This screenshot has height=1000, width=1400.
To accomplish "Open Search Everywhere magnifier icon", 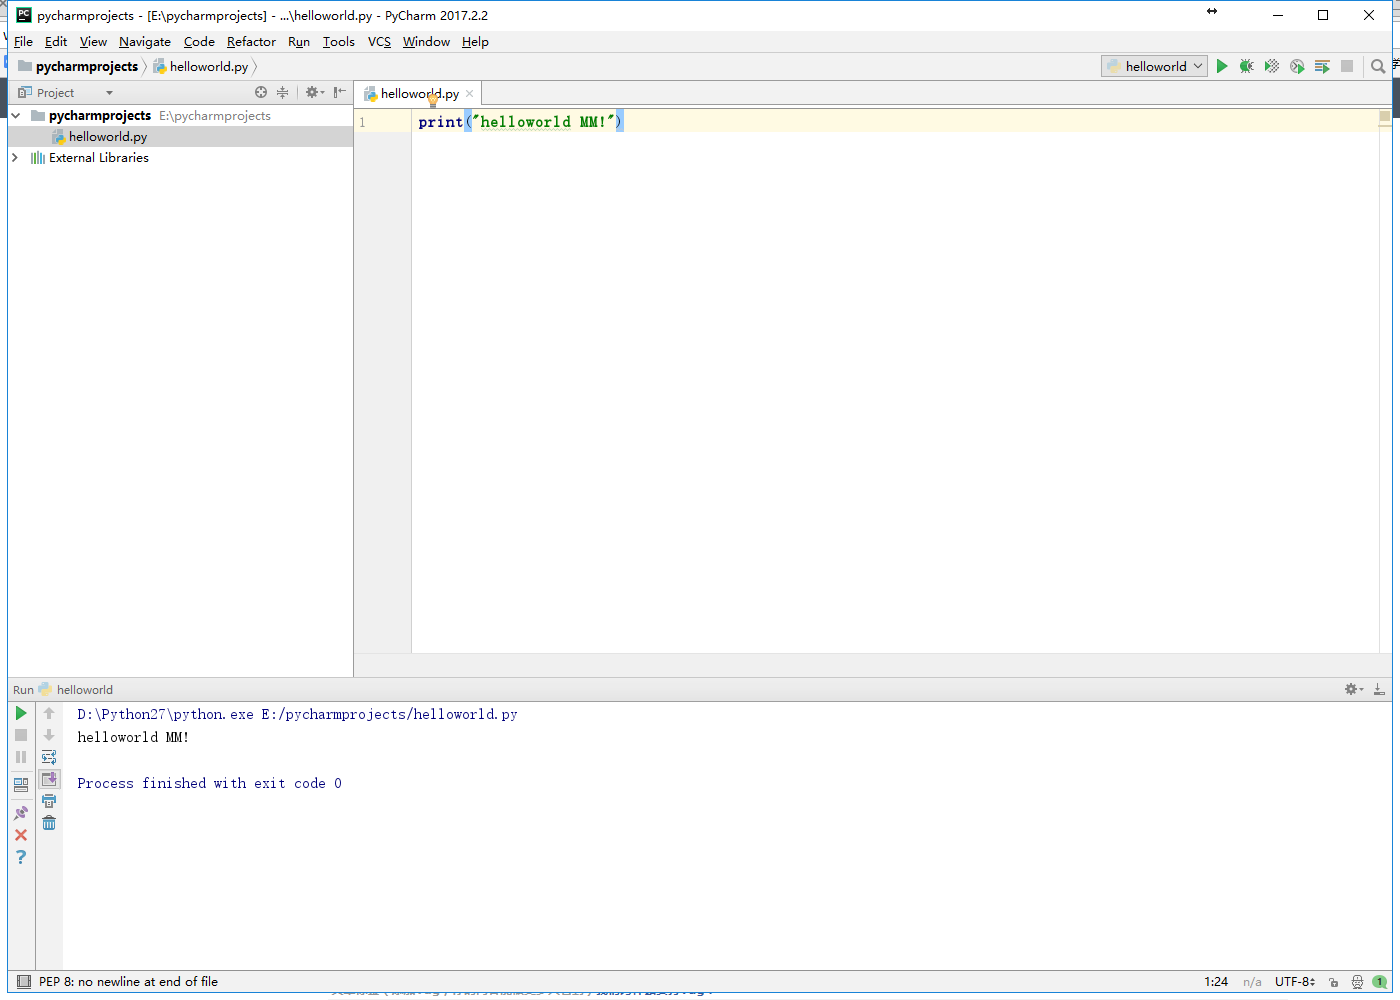I will 1378,66.
